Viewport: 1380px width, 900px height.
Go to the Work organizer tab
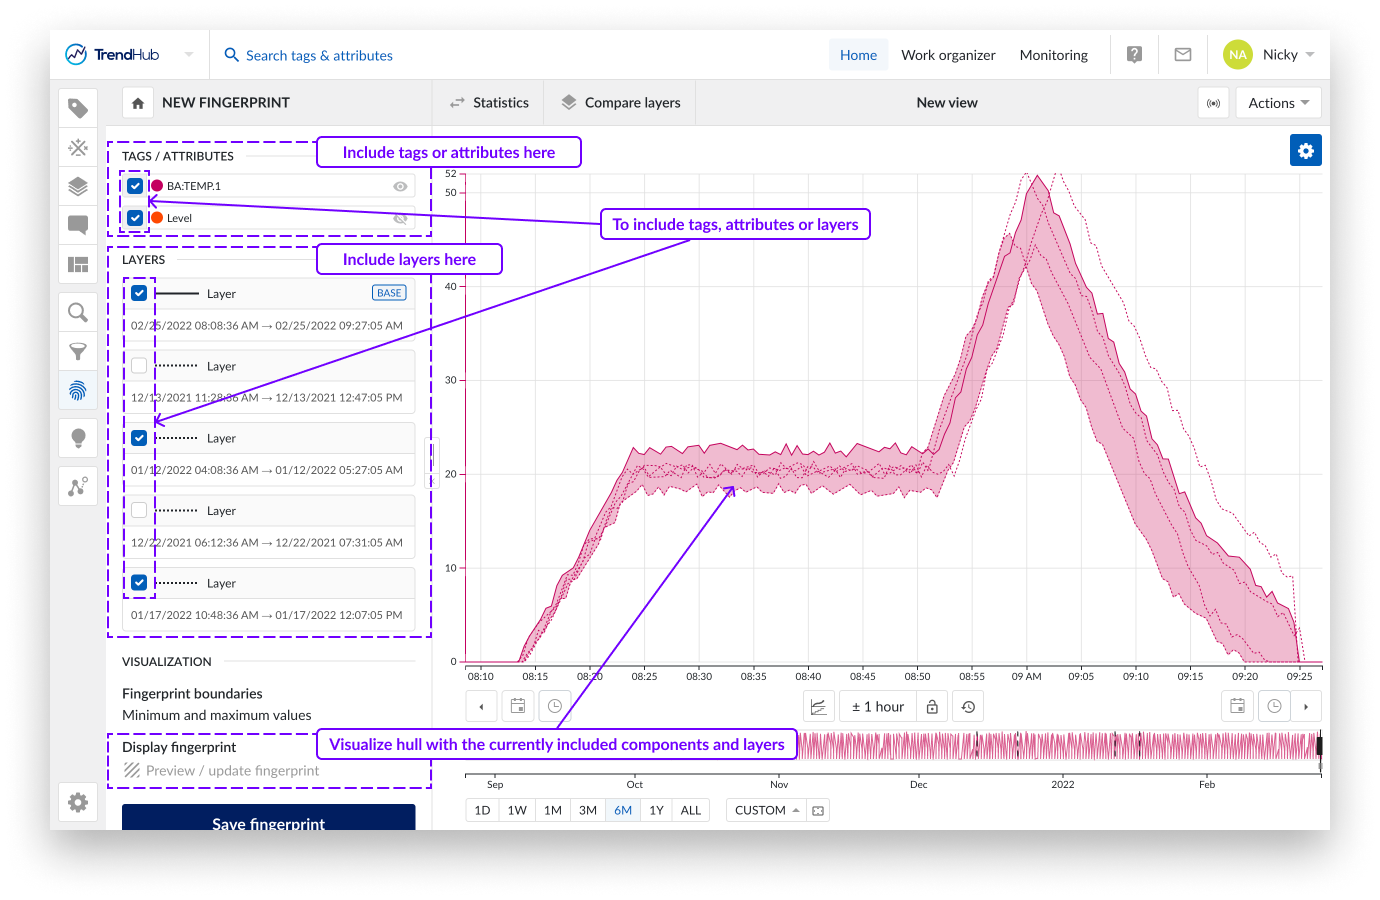[948, 55]
